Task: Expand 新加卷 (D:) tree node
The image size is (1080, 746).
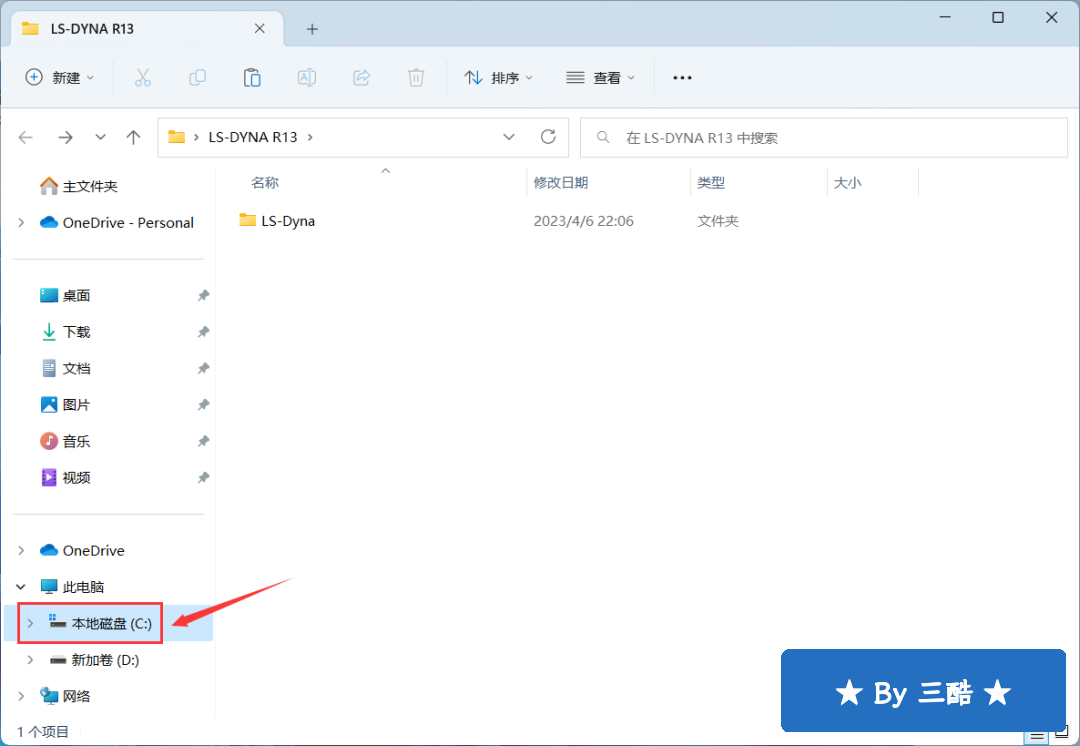Action: point(30,660)
